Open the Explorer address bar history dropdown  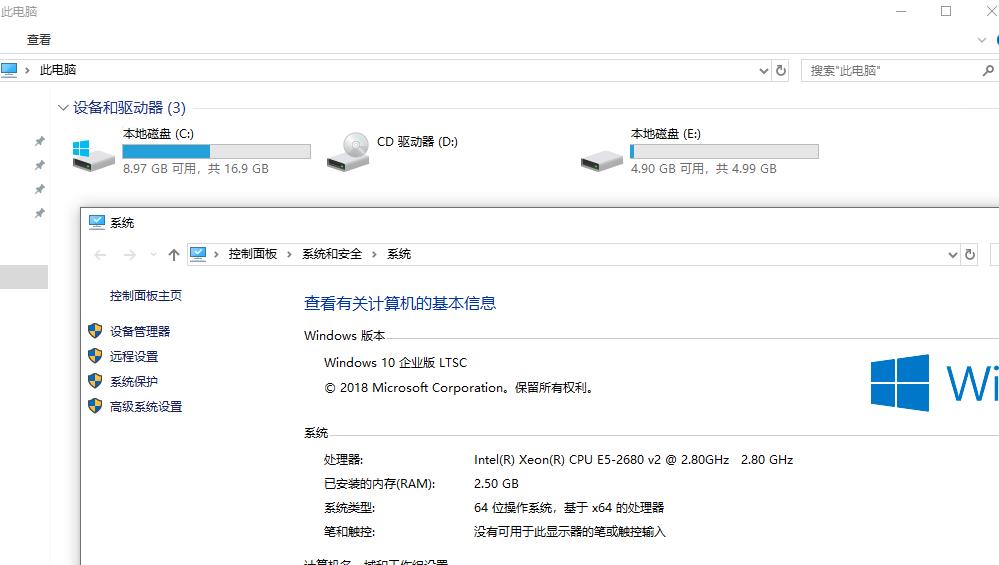point(763,71)
